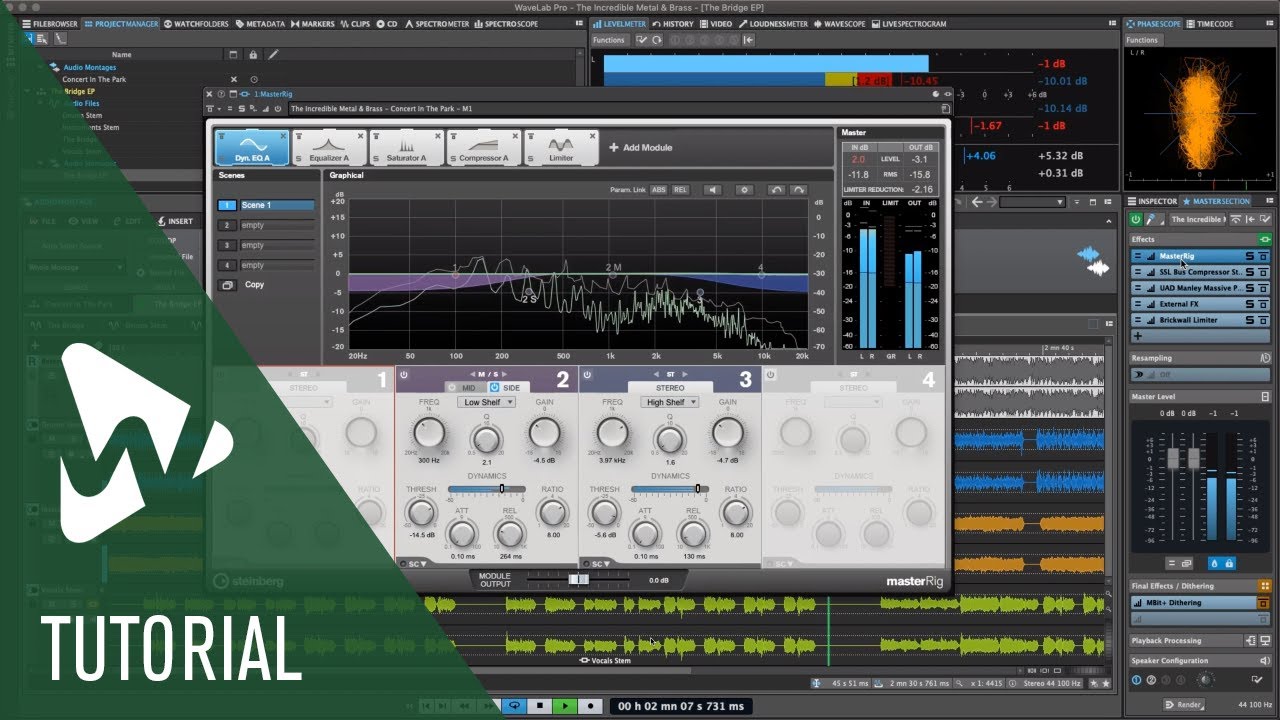Open the Spectrometer tab

[436, 23]
